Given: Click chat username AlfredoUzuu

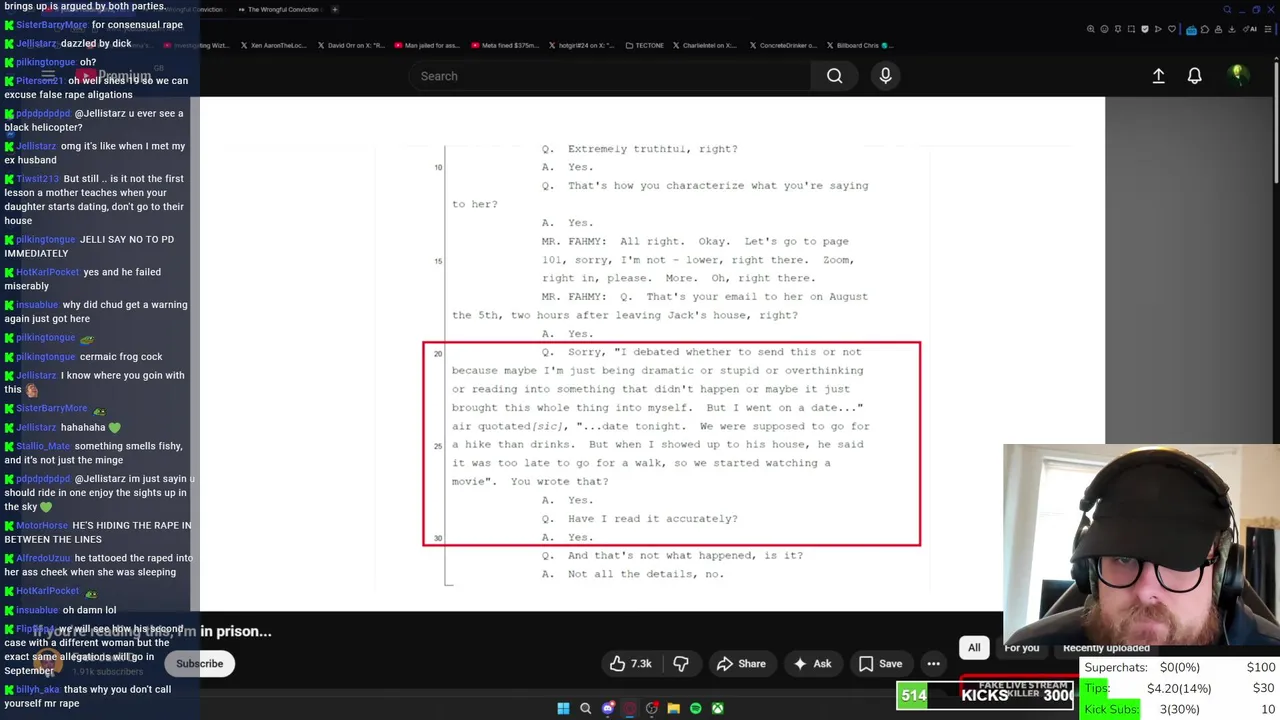Looking at the screenshot, I should point(43,559).
